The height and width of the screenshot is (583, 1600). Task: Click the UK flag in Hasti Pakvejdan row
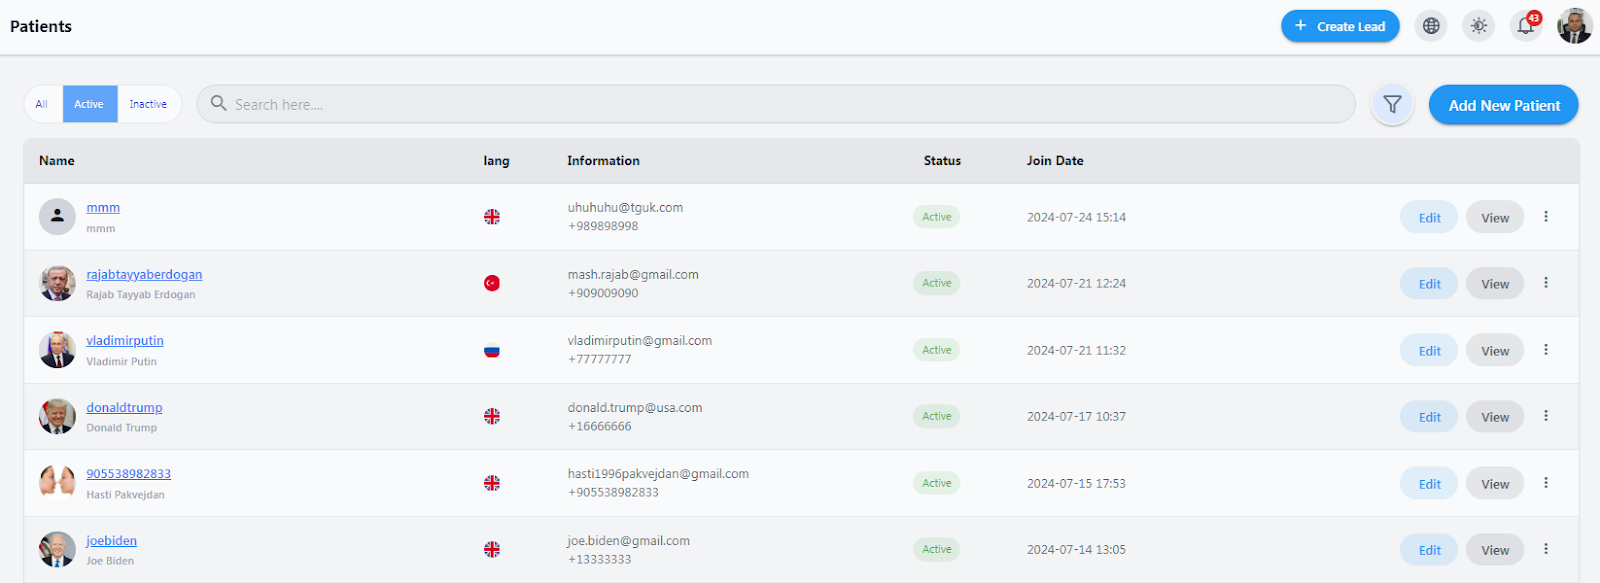point(492,483)
